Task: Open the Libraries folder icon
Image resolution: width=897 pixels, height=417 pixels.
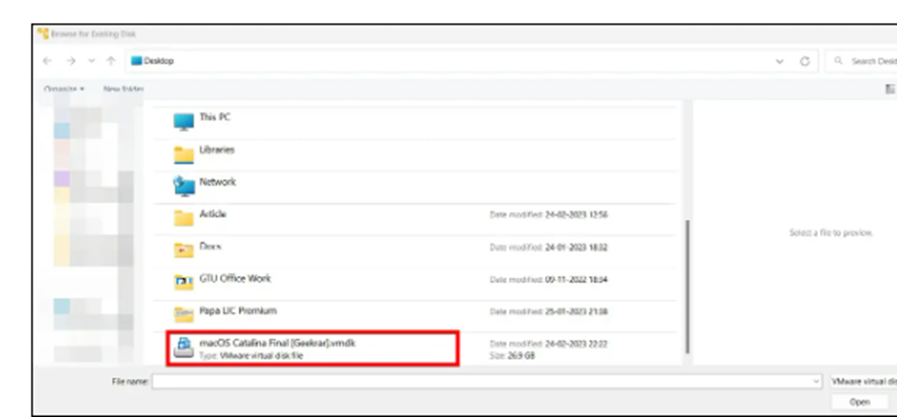Action: (x=184, y=154)
